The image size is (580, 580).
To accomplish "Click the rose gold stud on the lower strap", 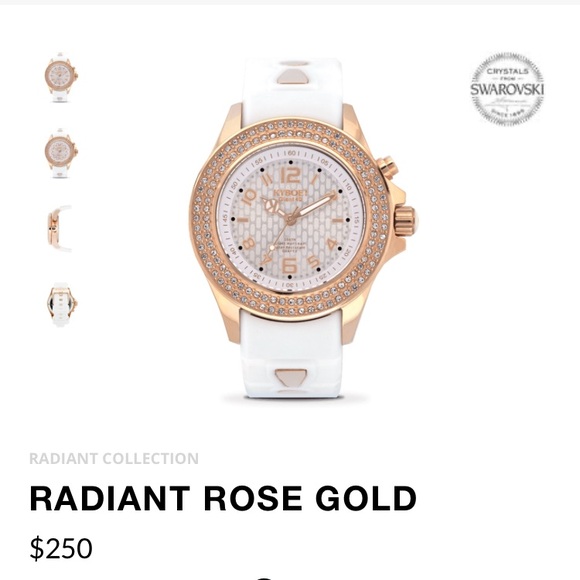I will tap(291, 377).
